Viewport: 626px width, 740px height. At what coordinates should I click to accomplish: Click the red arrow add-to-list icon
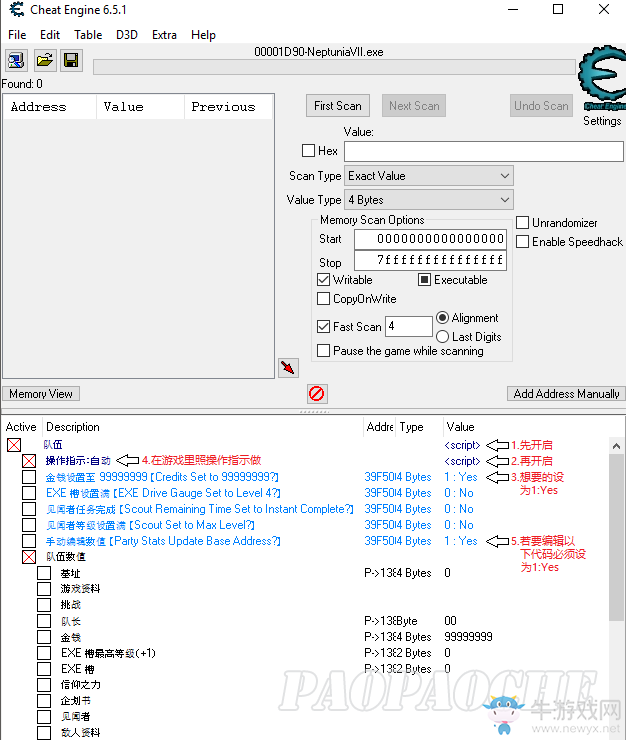288,368
